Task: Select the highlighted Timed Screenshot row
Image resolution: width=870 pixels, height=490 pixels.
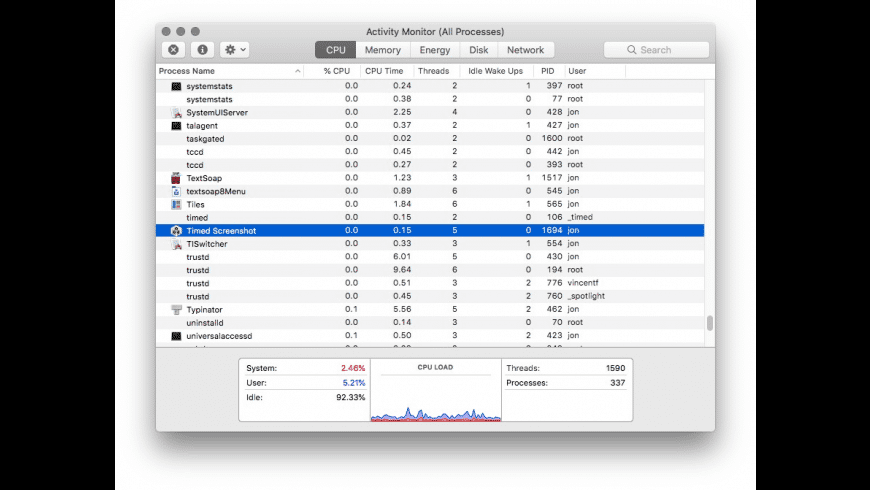Action: 430,230
